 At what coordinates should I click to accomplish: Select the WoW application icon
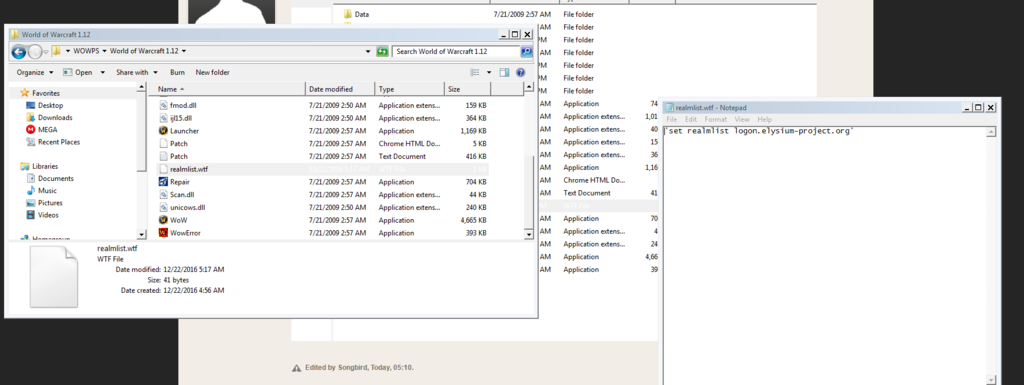(164, 220)
